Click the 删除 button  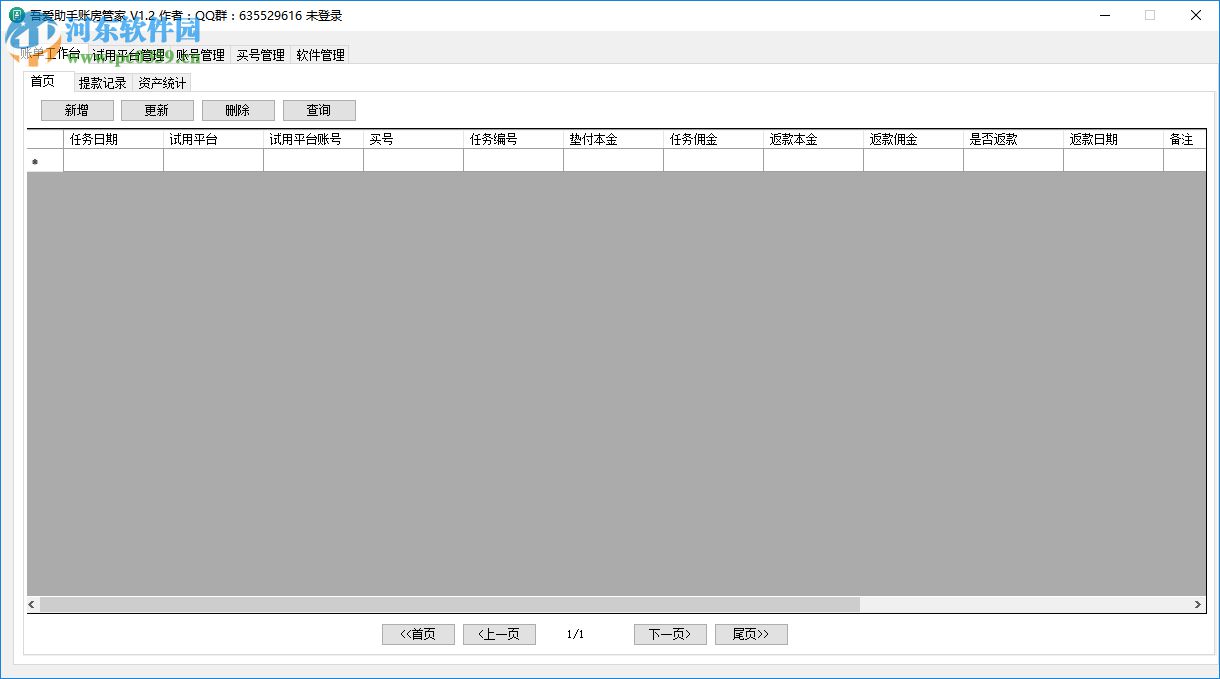pyautogui.click(x=238, y=110)
